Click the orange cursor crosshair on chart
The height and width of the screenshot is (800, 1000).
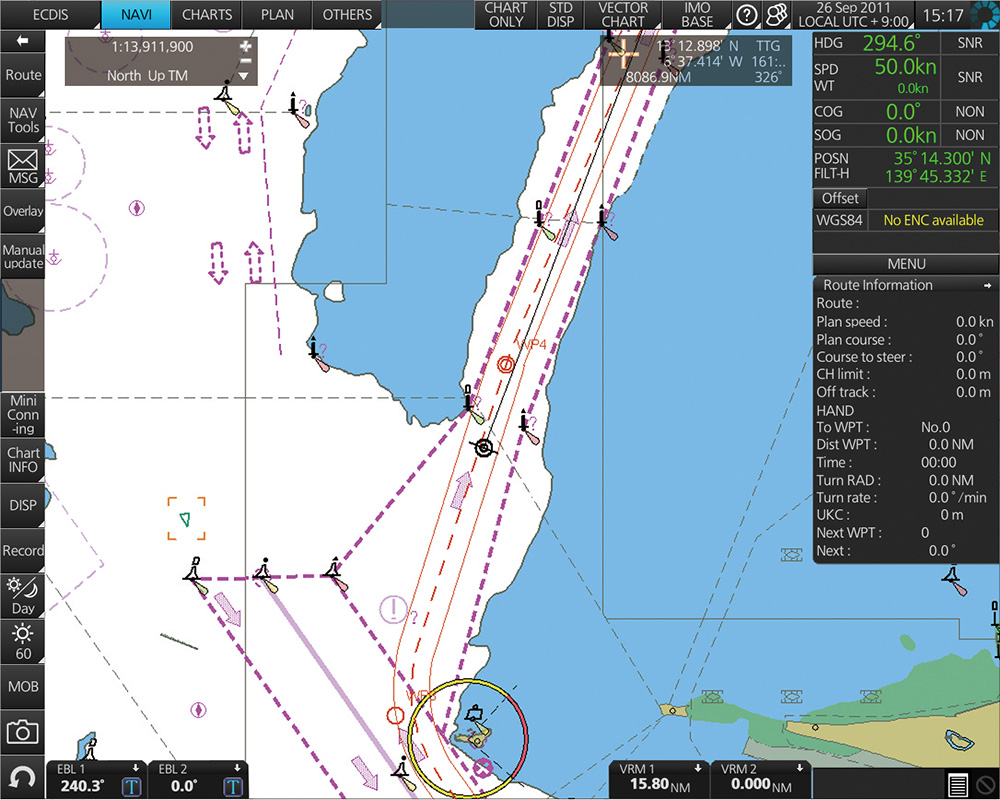(x=622, y=54)
